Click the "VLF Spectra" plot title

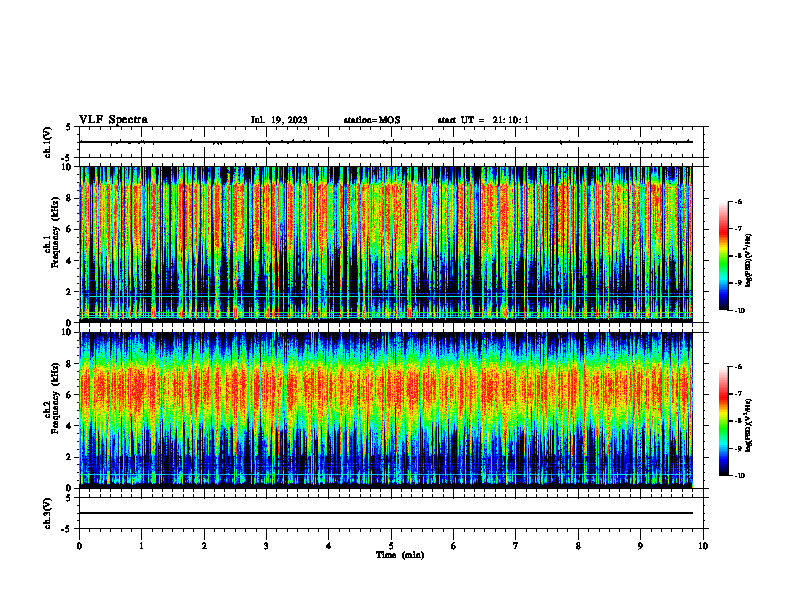coord(113,120)
